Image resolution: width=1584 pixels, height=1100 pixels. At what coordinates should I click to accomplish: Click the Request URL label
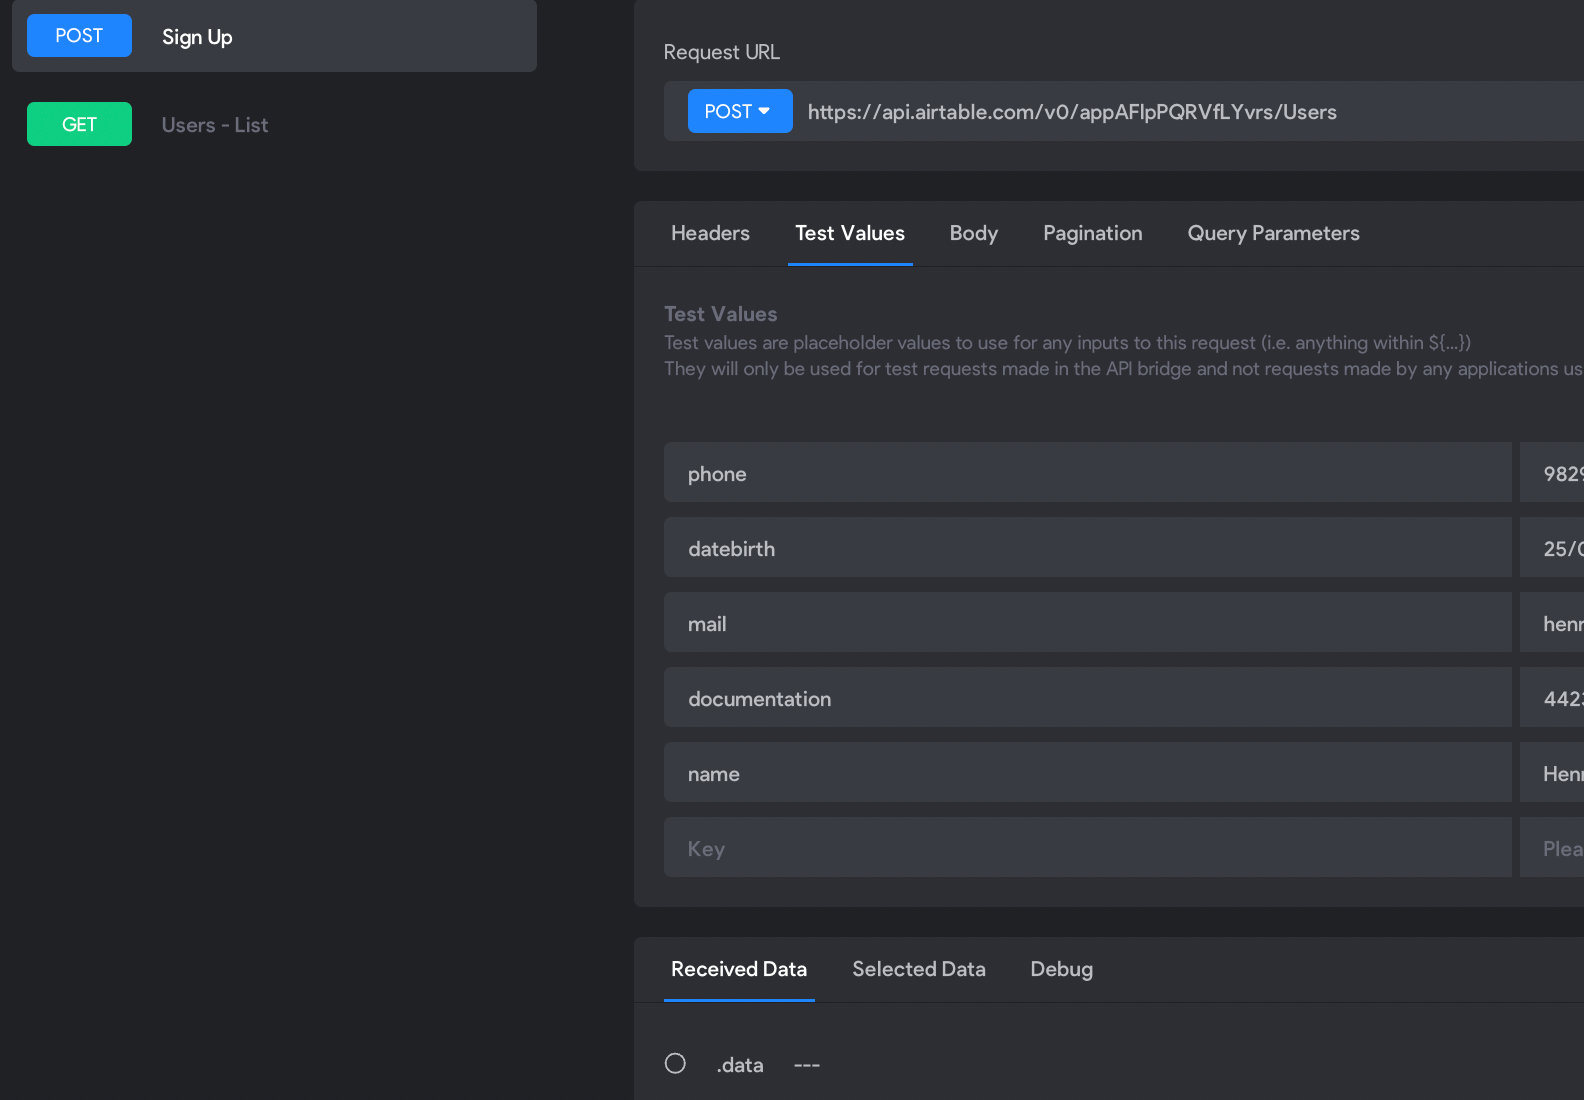pyautogui.click(x=722, y=52)
